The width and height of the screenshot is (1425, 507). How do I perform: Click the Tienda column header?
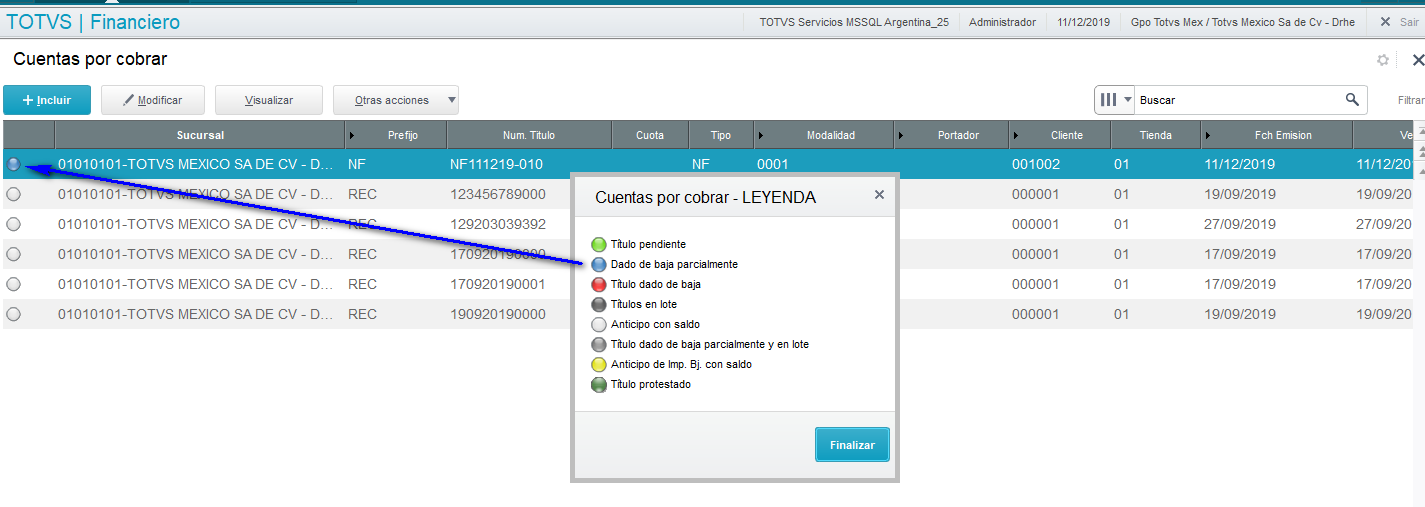(x=1155, y=135)
